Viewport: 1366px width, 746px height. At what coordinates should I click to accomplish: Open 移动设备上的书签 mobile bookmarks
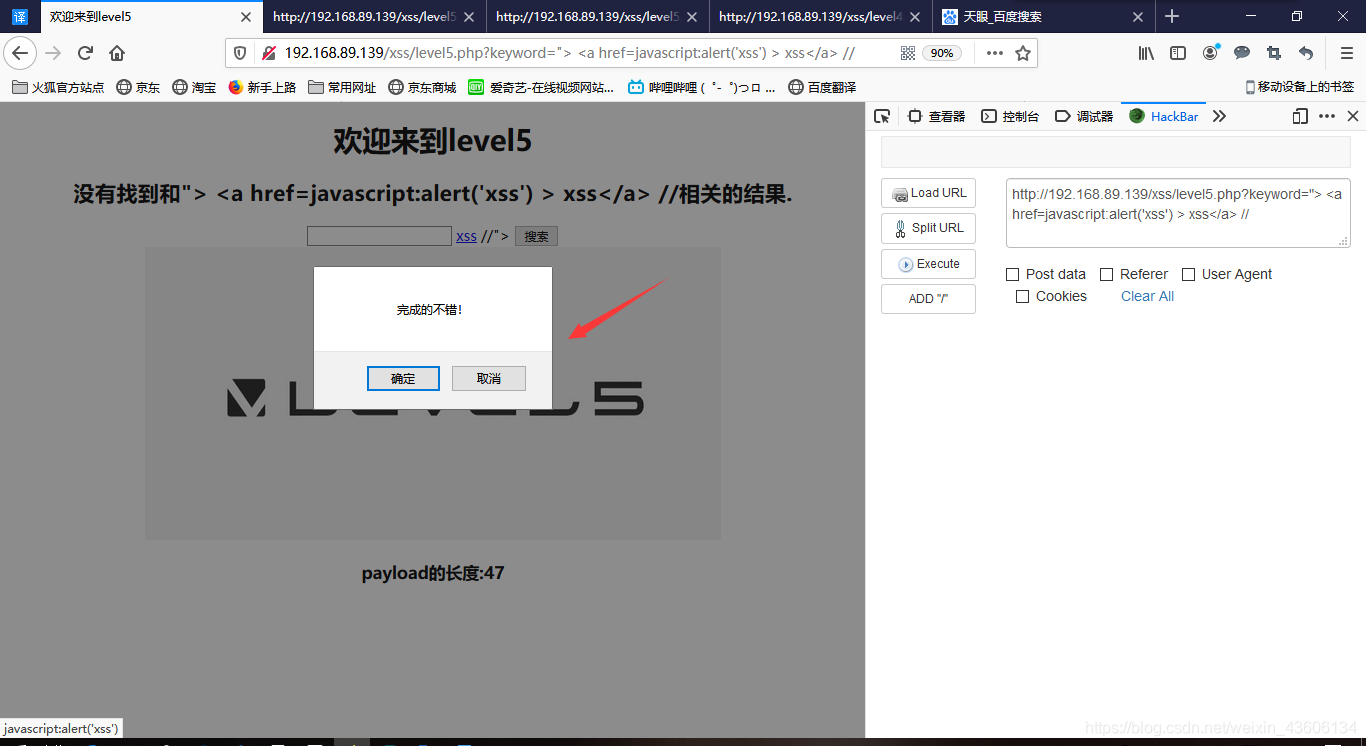pyautogui.click(x=1300, y=88)
